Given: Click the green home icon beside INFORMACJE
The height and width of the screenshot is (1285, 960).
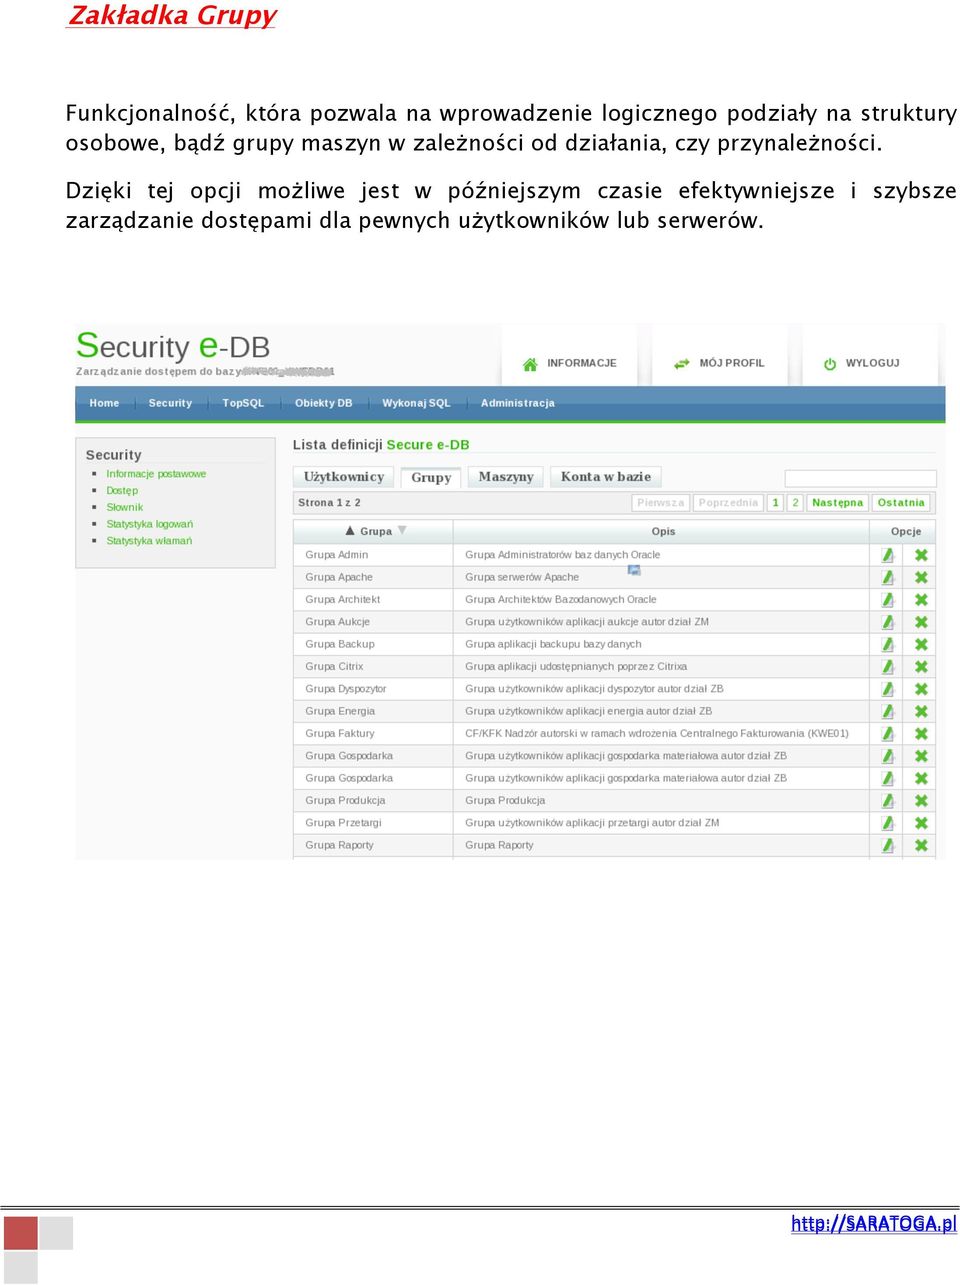Looking at the screenshot, I should pos(530,364).
